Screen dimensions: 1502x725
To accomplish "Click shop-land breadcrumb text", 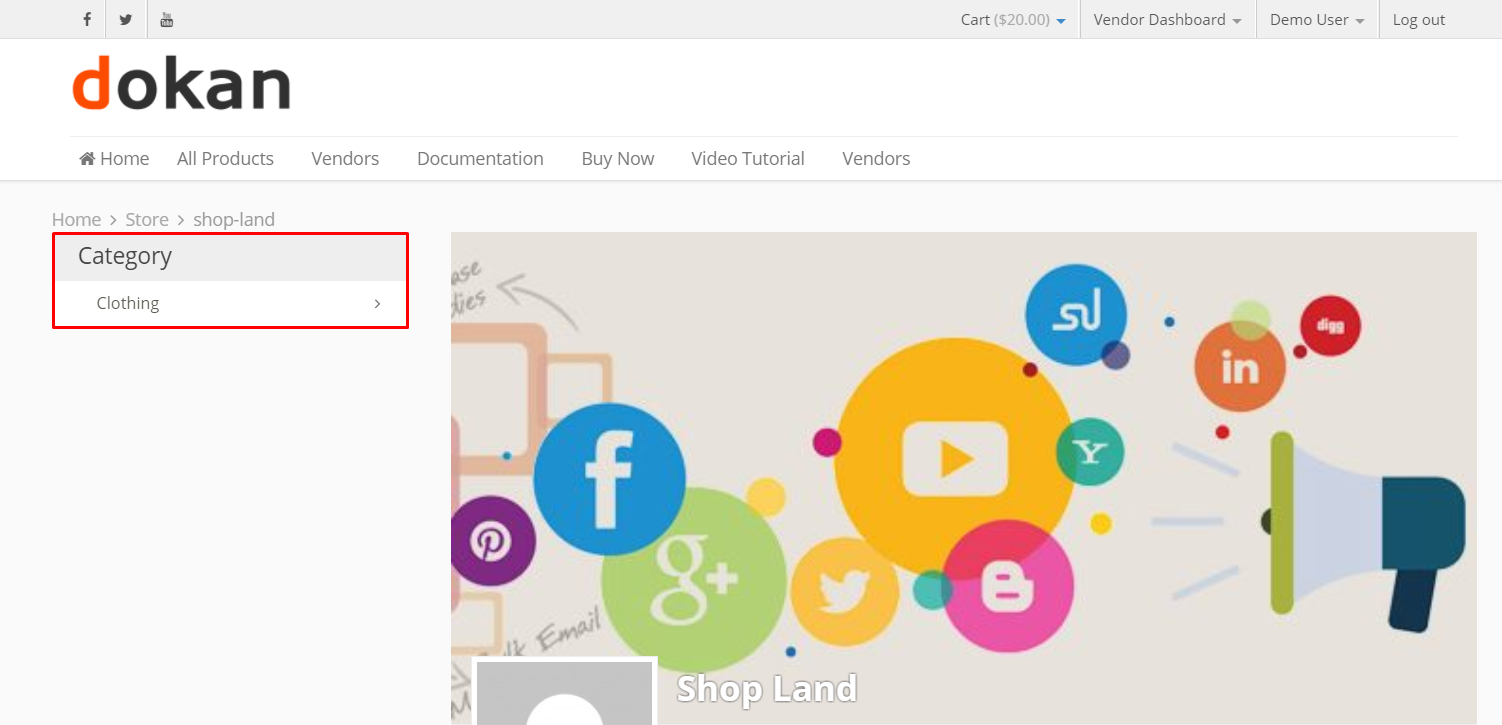I will [x=234, y=219].
